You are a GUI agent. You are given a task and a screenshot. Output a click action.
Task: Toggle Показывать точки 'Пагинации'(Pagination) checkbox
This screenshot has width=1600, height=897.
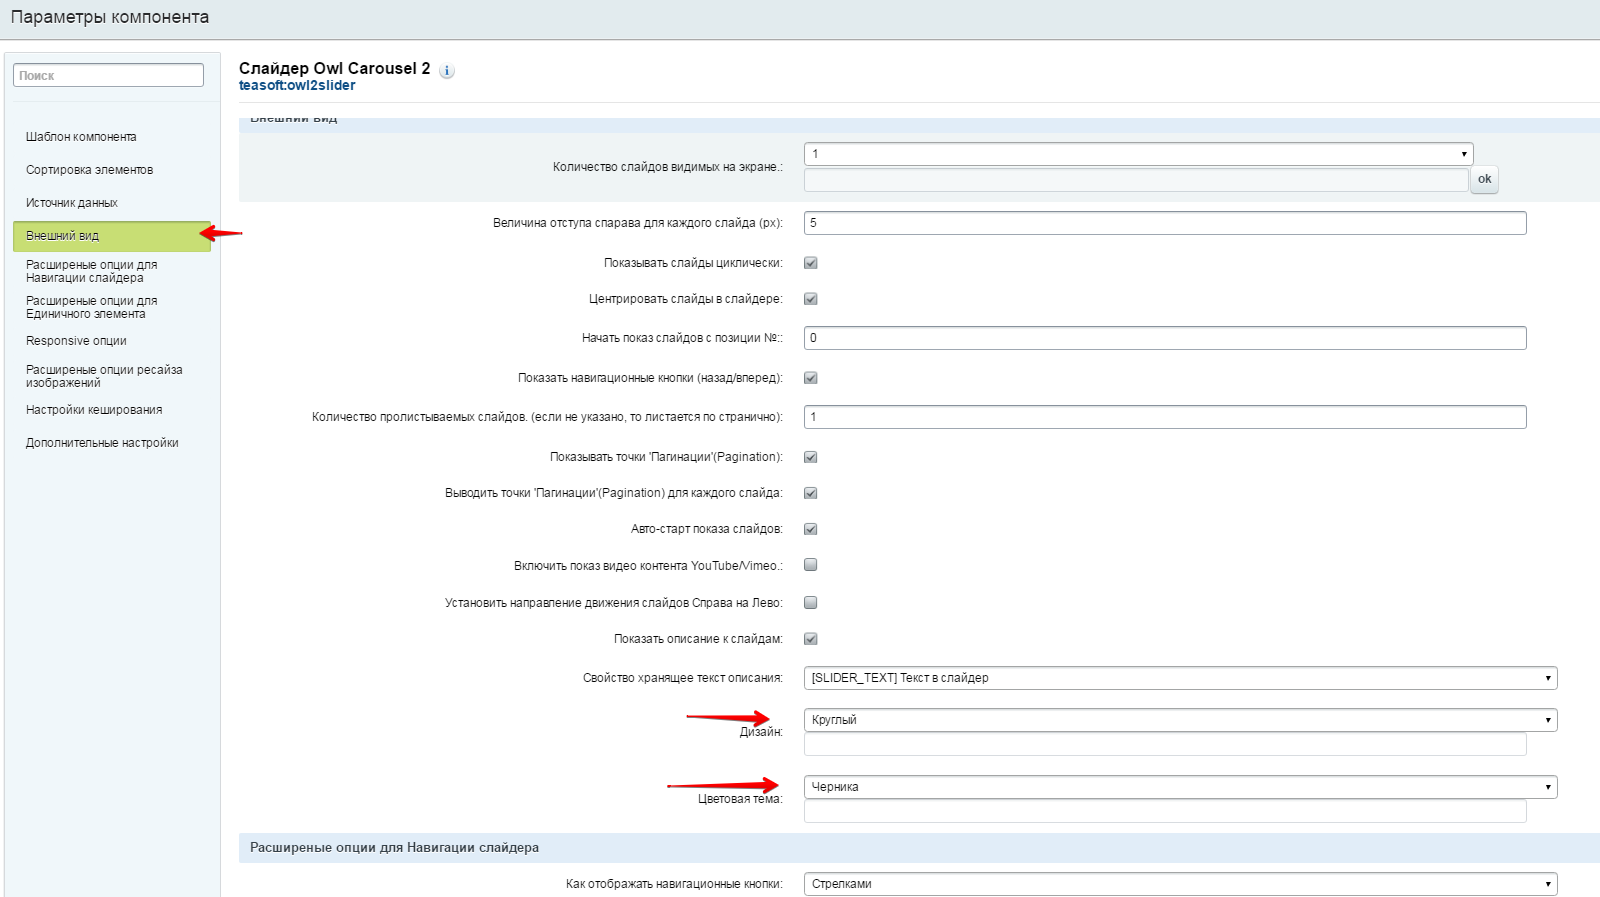pos(811,457)
